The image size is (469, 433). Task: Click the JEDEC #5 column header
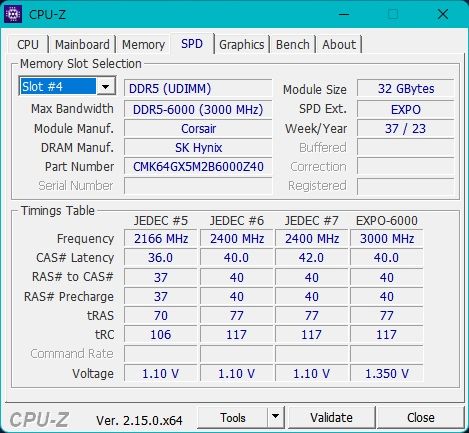(161, 221)
